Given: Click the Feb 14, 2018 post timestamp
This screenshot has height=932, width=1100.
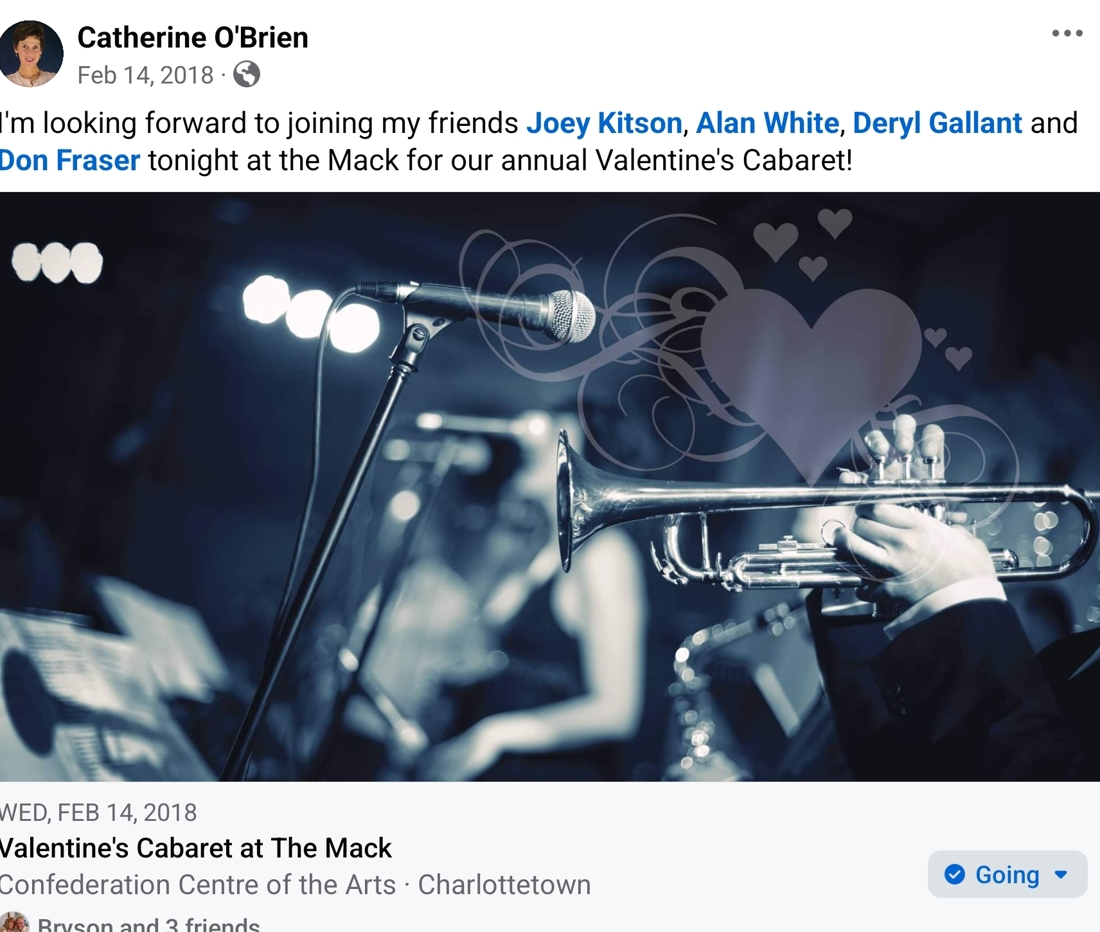Looking at the screenshot, I should coord(145,75).
